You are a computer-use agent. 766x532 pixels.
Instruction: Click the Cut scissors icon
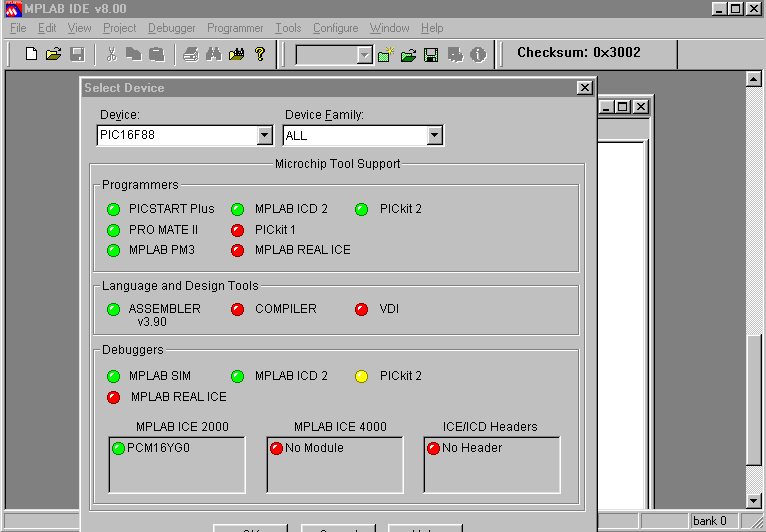pos(112,54)
